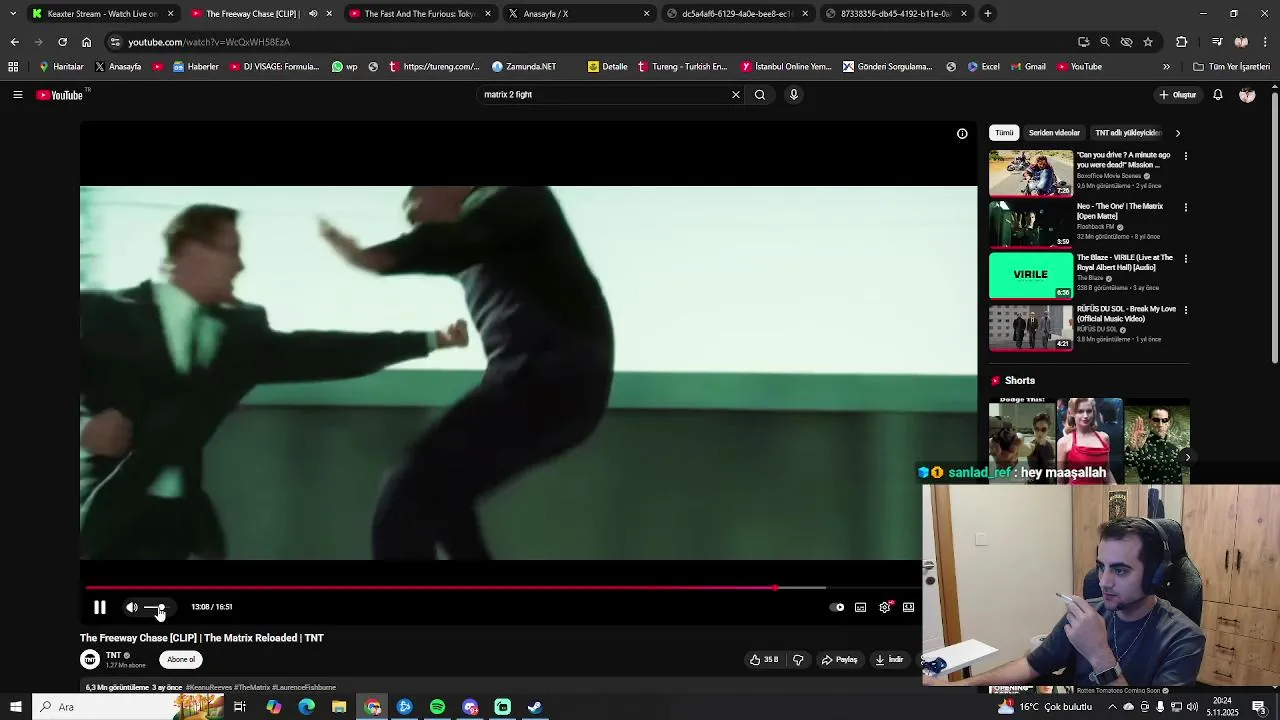This screenshot has height=720, width=1280.
Task: Switch to theater mode view
Action: click(x=908, y=607)
